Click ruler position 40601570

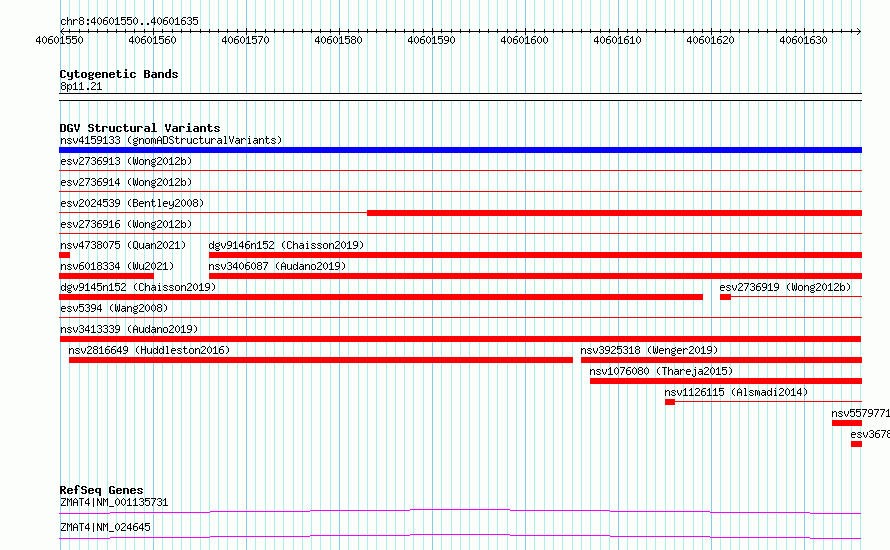245,40
